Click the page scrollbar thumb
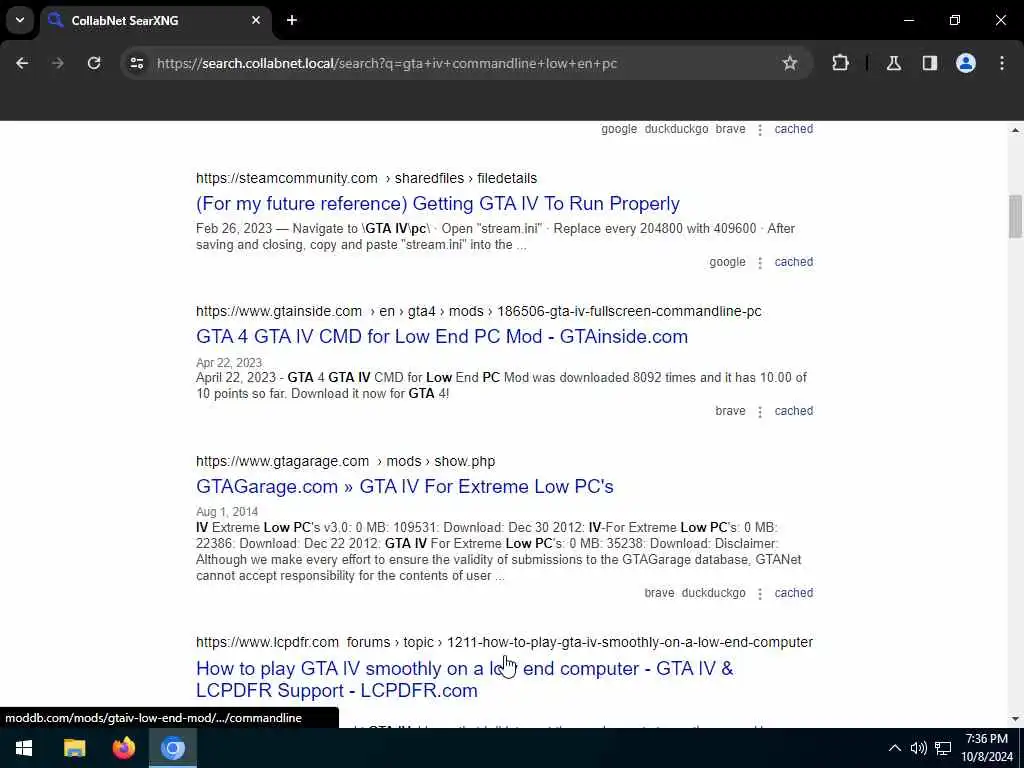 (1015, 216)
